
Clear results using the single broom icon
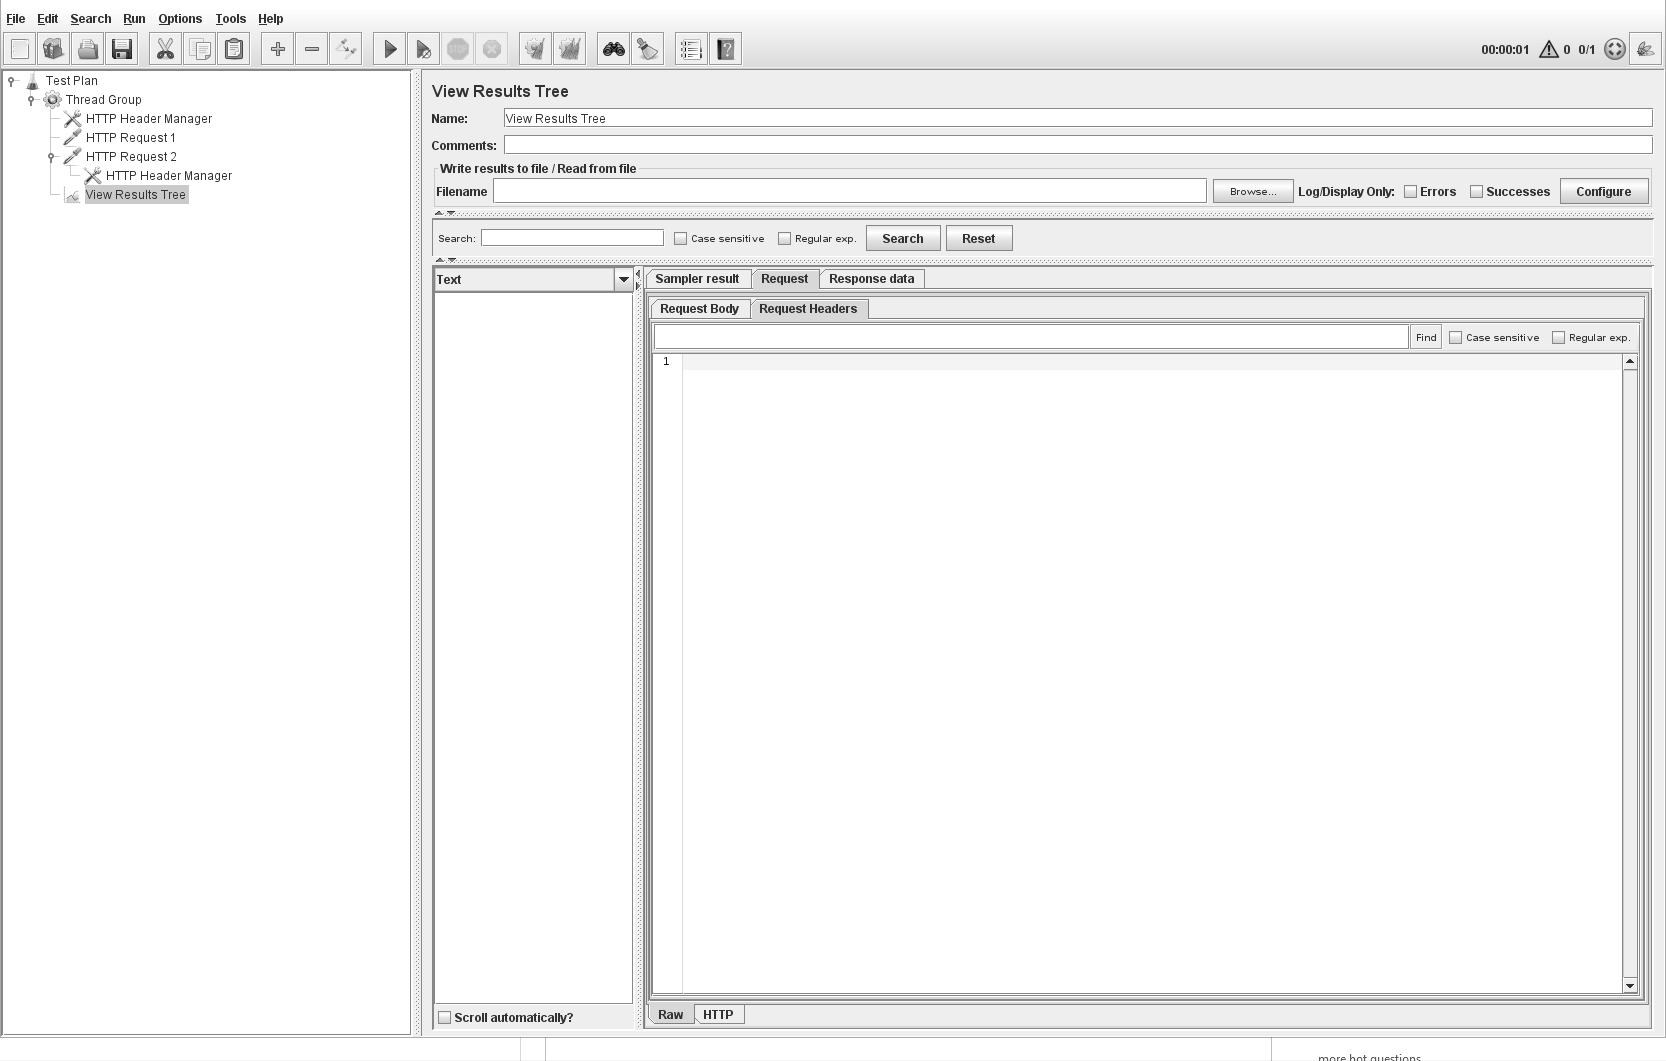535,49
